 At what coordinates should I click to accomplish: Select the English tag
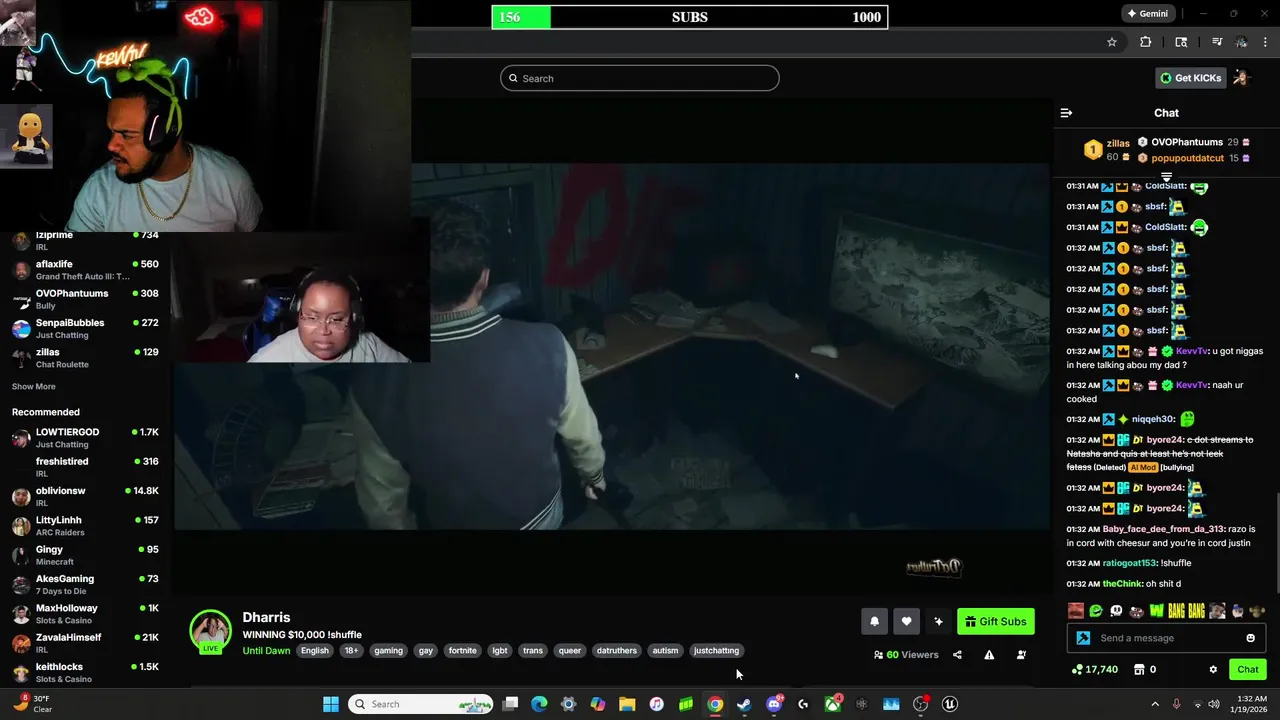[315, 651]
